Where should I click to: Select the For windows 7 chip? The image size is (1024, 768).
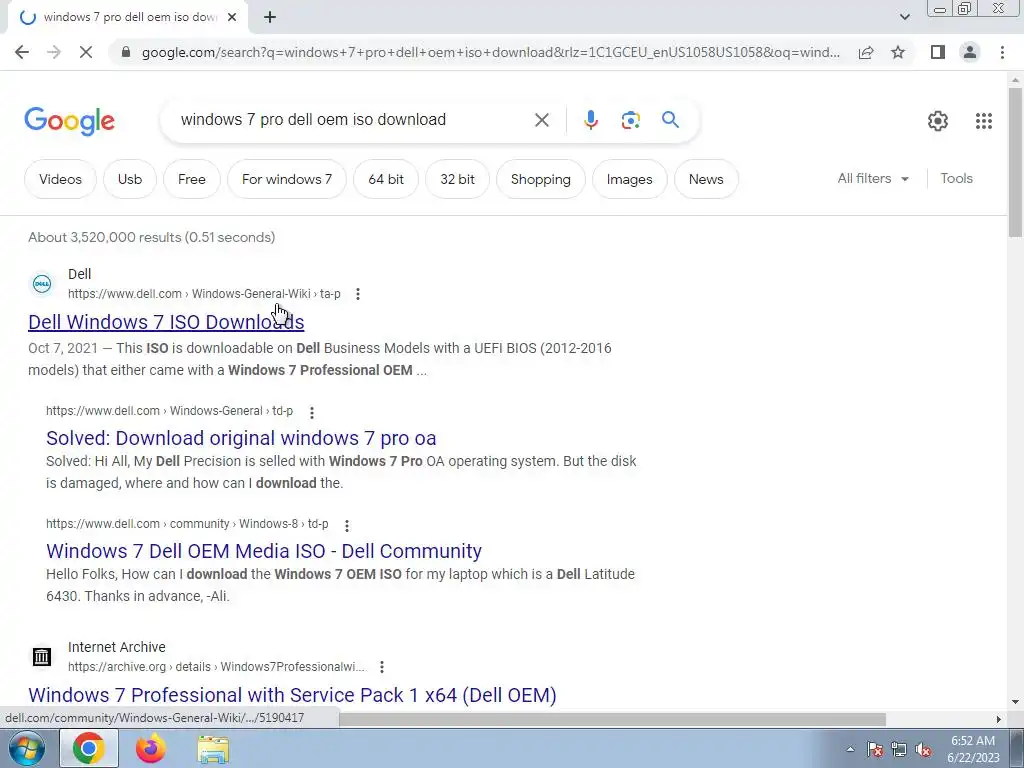point(287,179)
